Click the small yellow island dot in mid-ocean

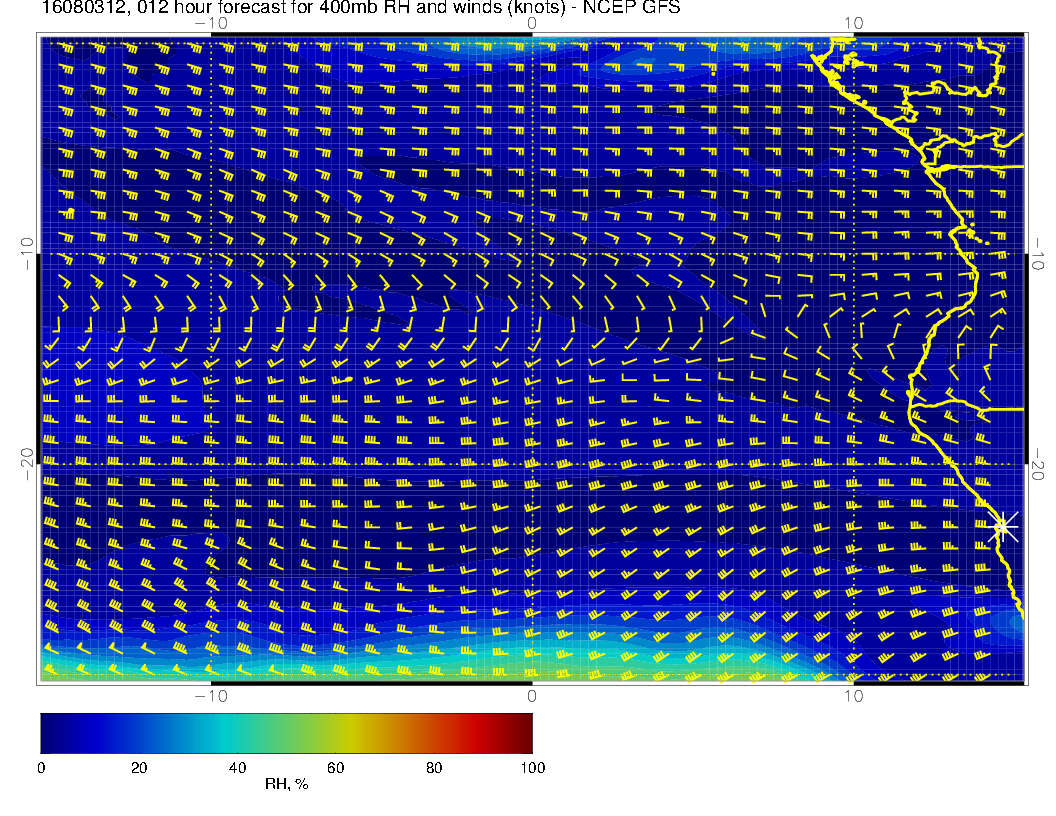click(349, 380)
